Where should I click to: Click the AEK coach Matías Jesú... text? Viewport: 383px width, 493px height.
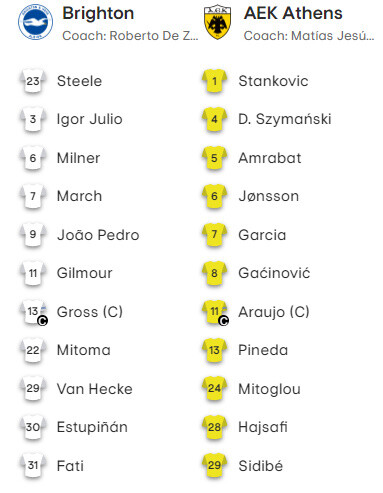[309, 35]
